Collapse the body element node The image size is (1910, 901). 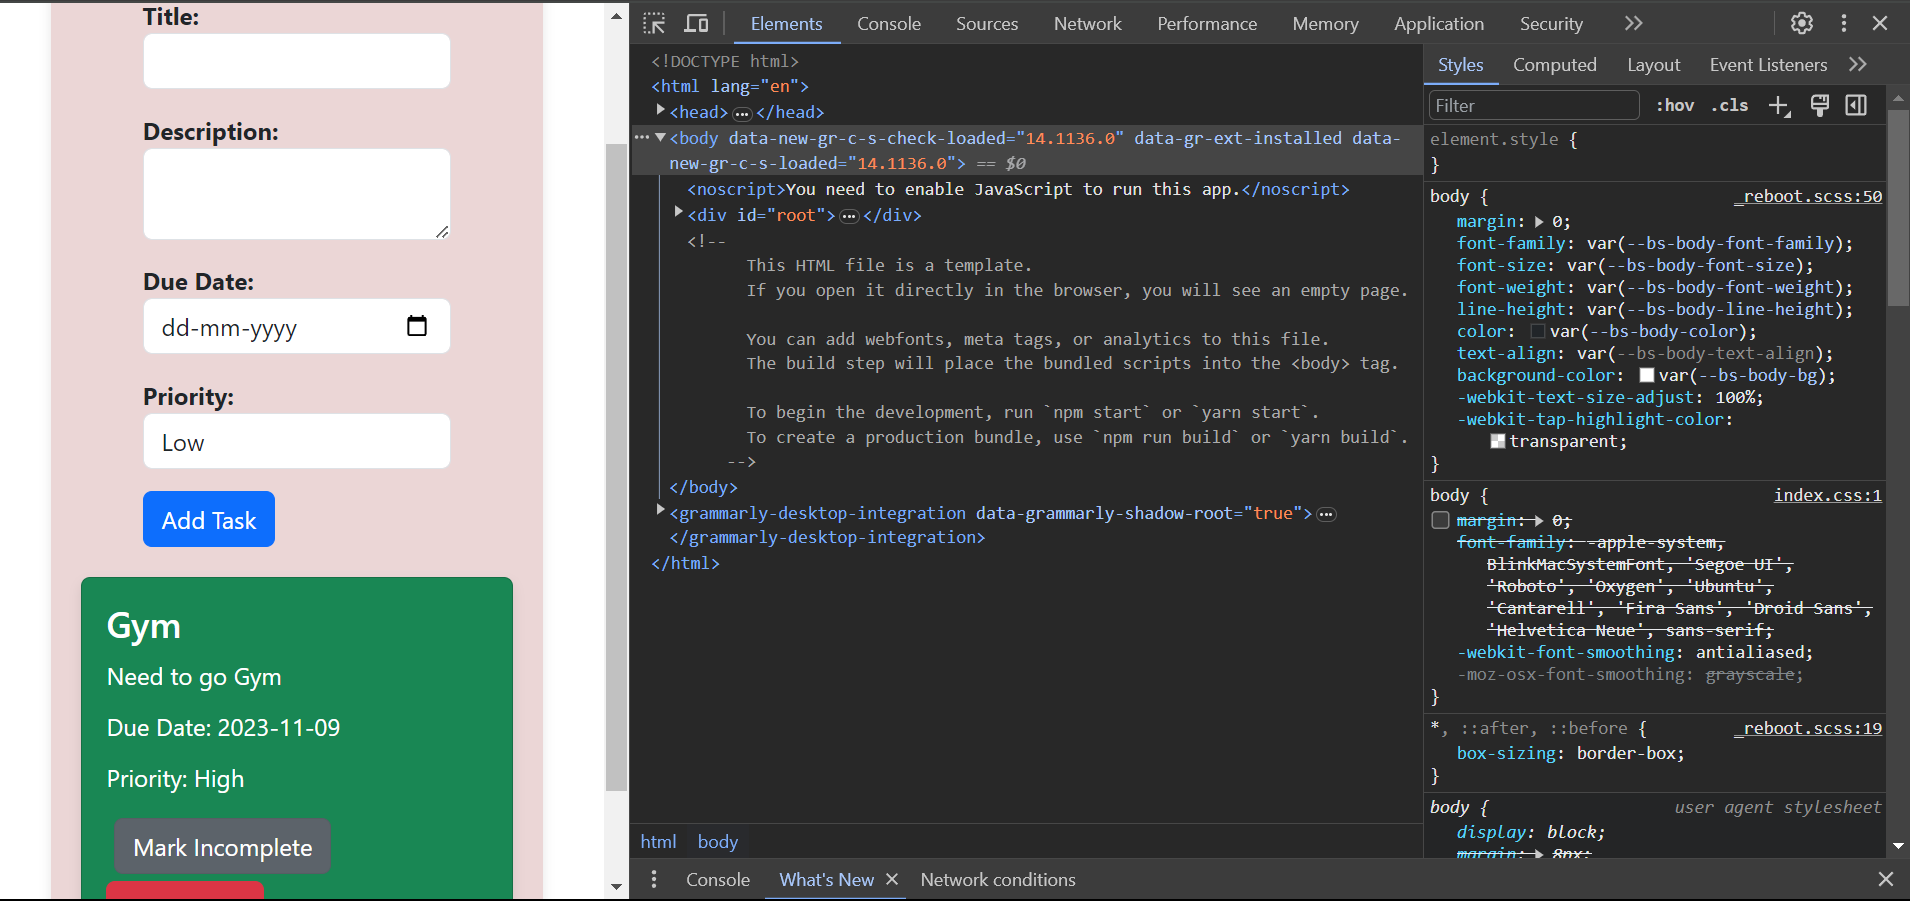[x=660, y=137]
